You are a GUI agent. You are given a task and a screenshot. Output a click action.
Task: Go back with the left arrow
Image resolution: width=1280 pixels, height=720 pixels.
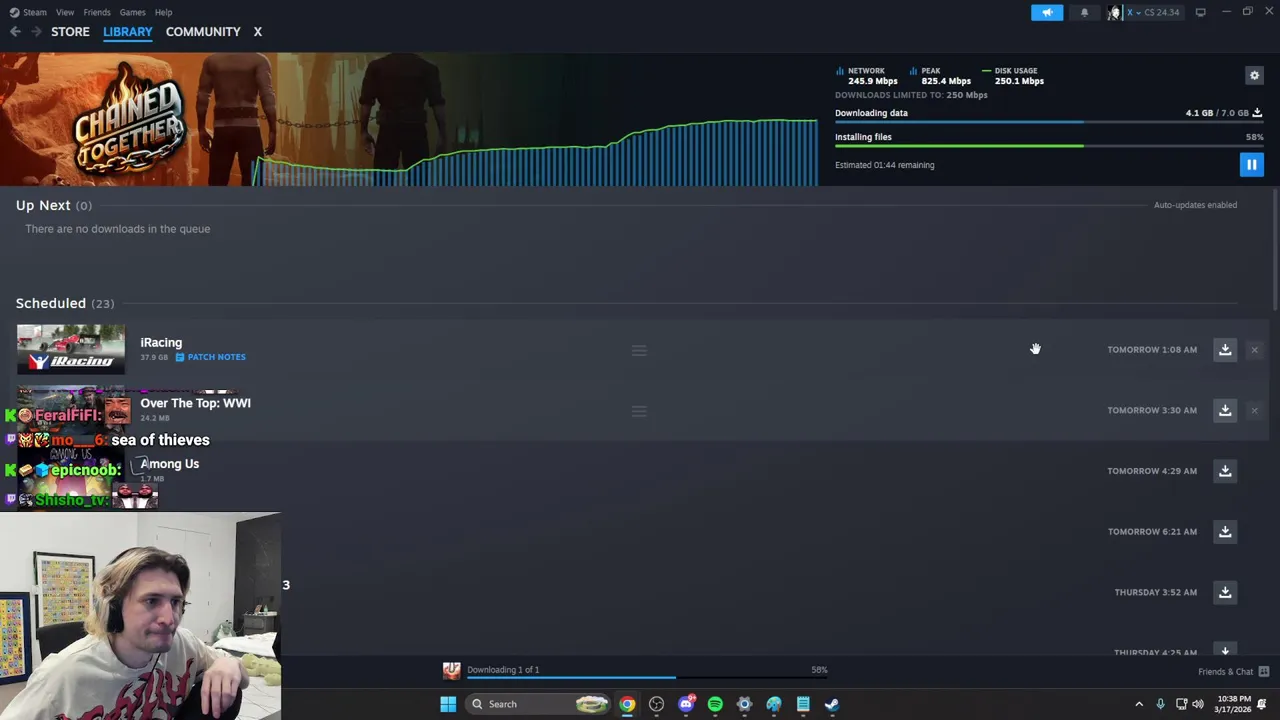pyautogui.click(x=15, y=32)
